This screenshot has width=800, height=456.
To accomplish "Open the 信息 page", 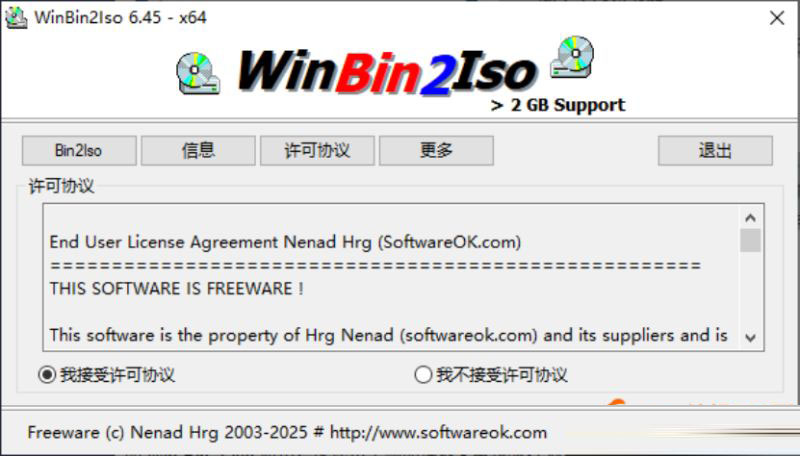I will click(x=198, y=150).
